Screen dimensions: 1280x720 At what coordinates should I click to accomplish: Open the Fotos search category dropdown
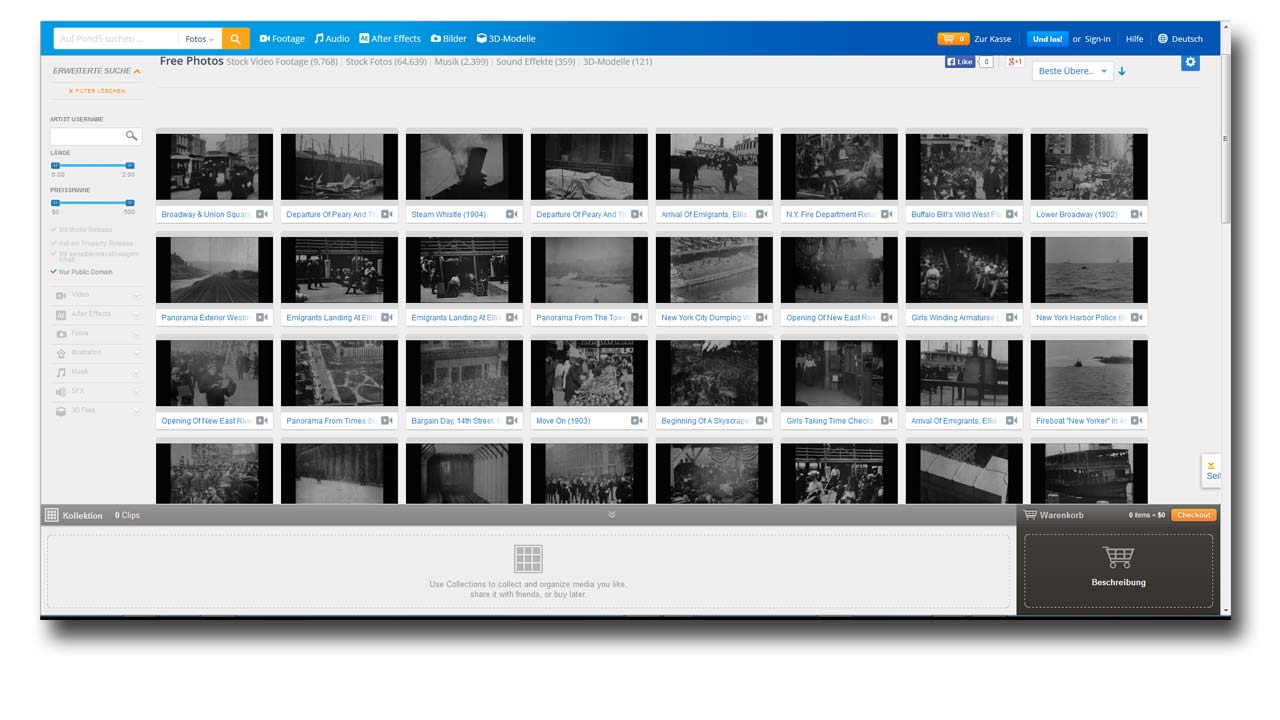pyautogui.click(x=200, y=39)
